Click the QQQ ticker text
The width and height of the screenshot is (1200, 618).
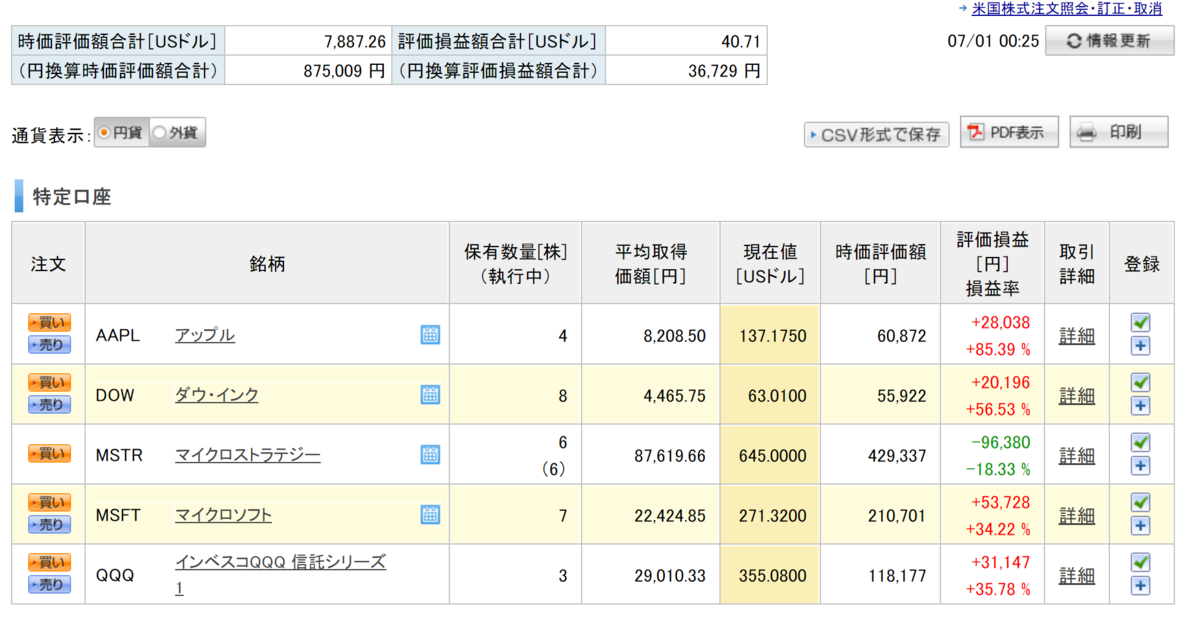click(115, 575)
